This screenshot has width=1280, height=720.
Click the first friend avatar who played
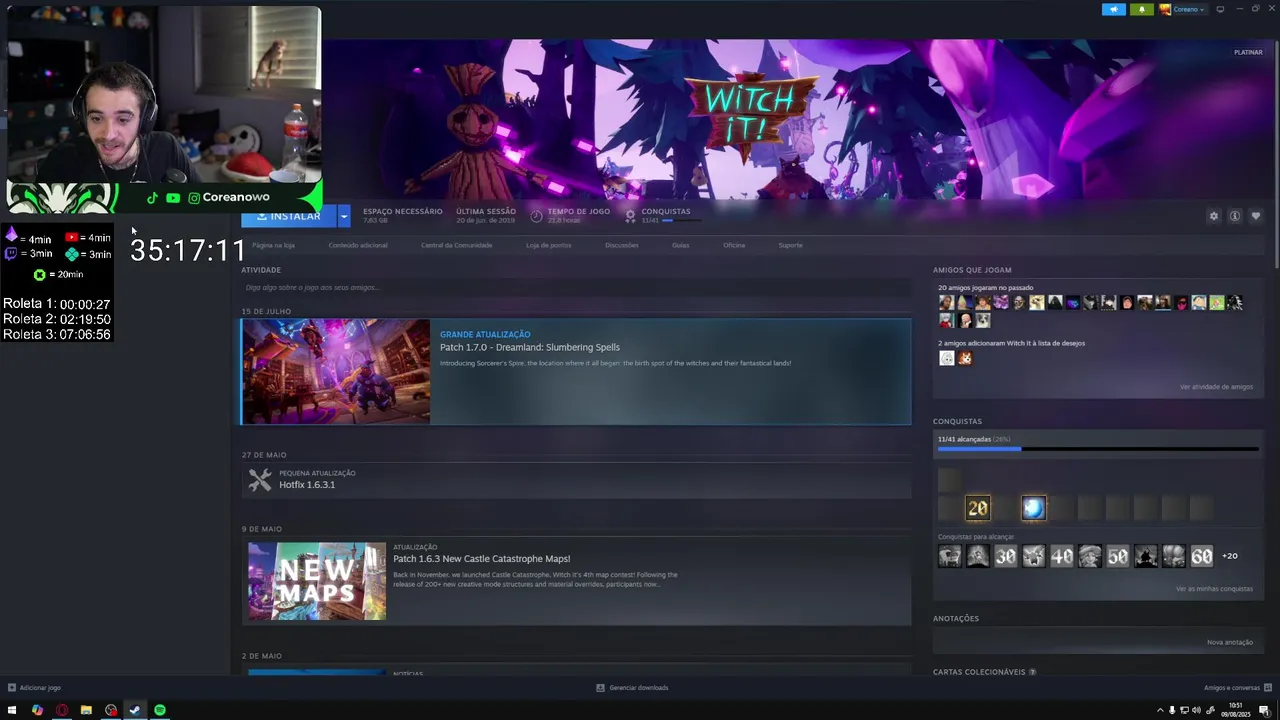click(946, 303)
